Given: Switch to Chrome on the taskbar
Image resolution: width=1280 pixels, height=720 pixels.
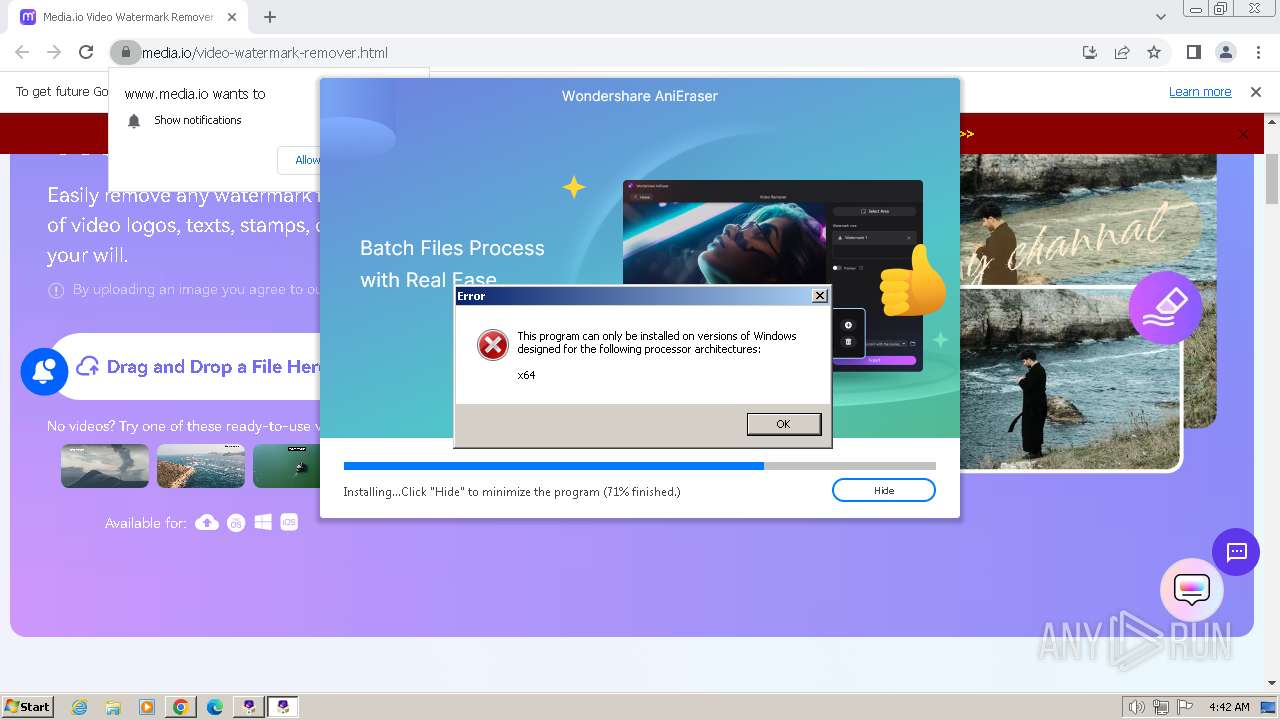Looking at the screenshot, I should [180, 707].
